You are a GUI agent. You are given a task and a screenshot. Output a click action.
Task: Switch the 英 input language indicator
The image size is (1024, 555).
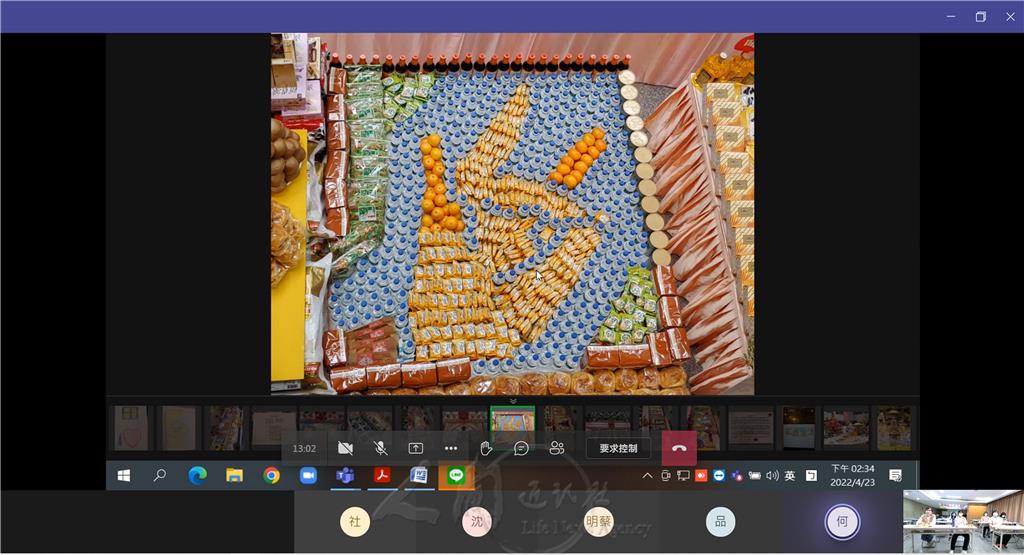(x=790, y=476)
